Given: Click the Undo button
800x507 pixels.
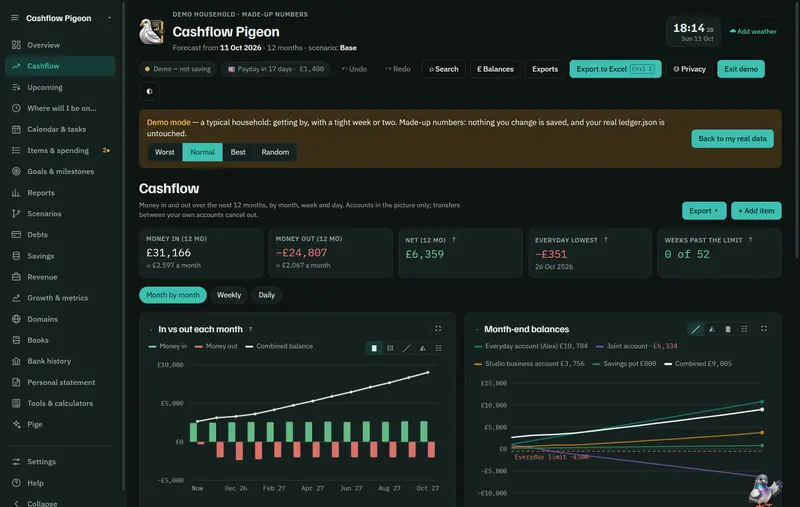Looking at the screenshot, I should click(x=355, y=69).
